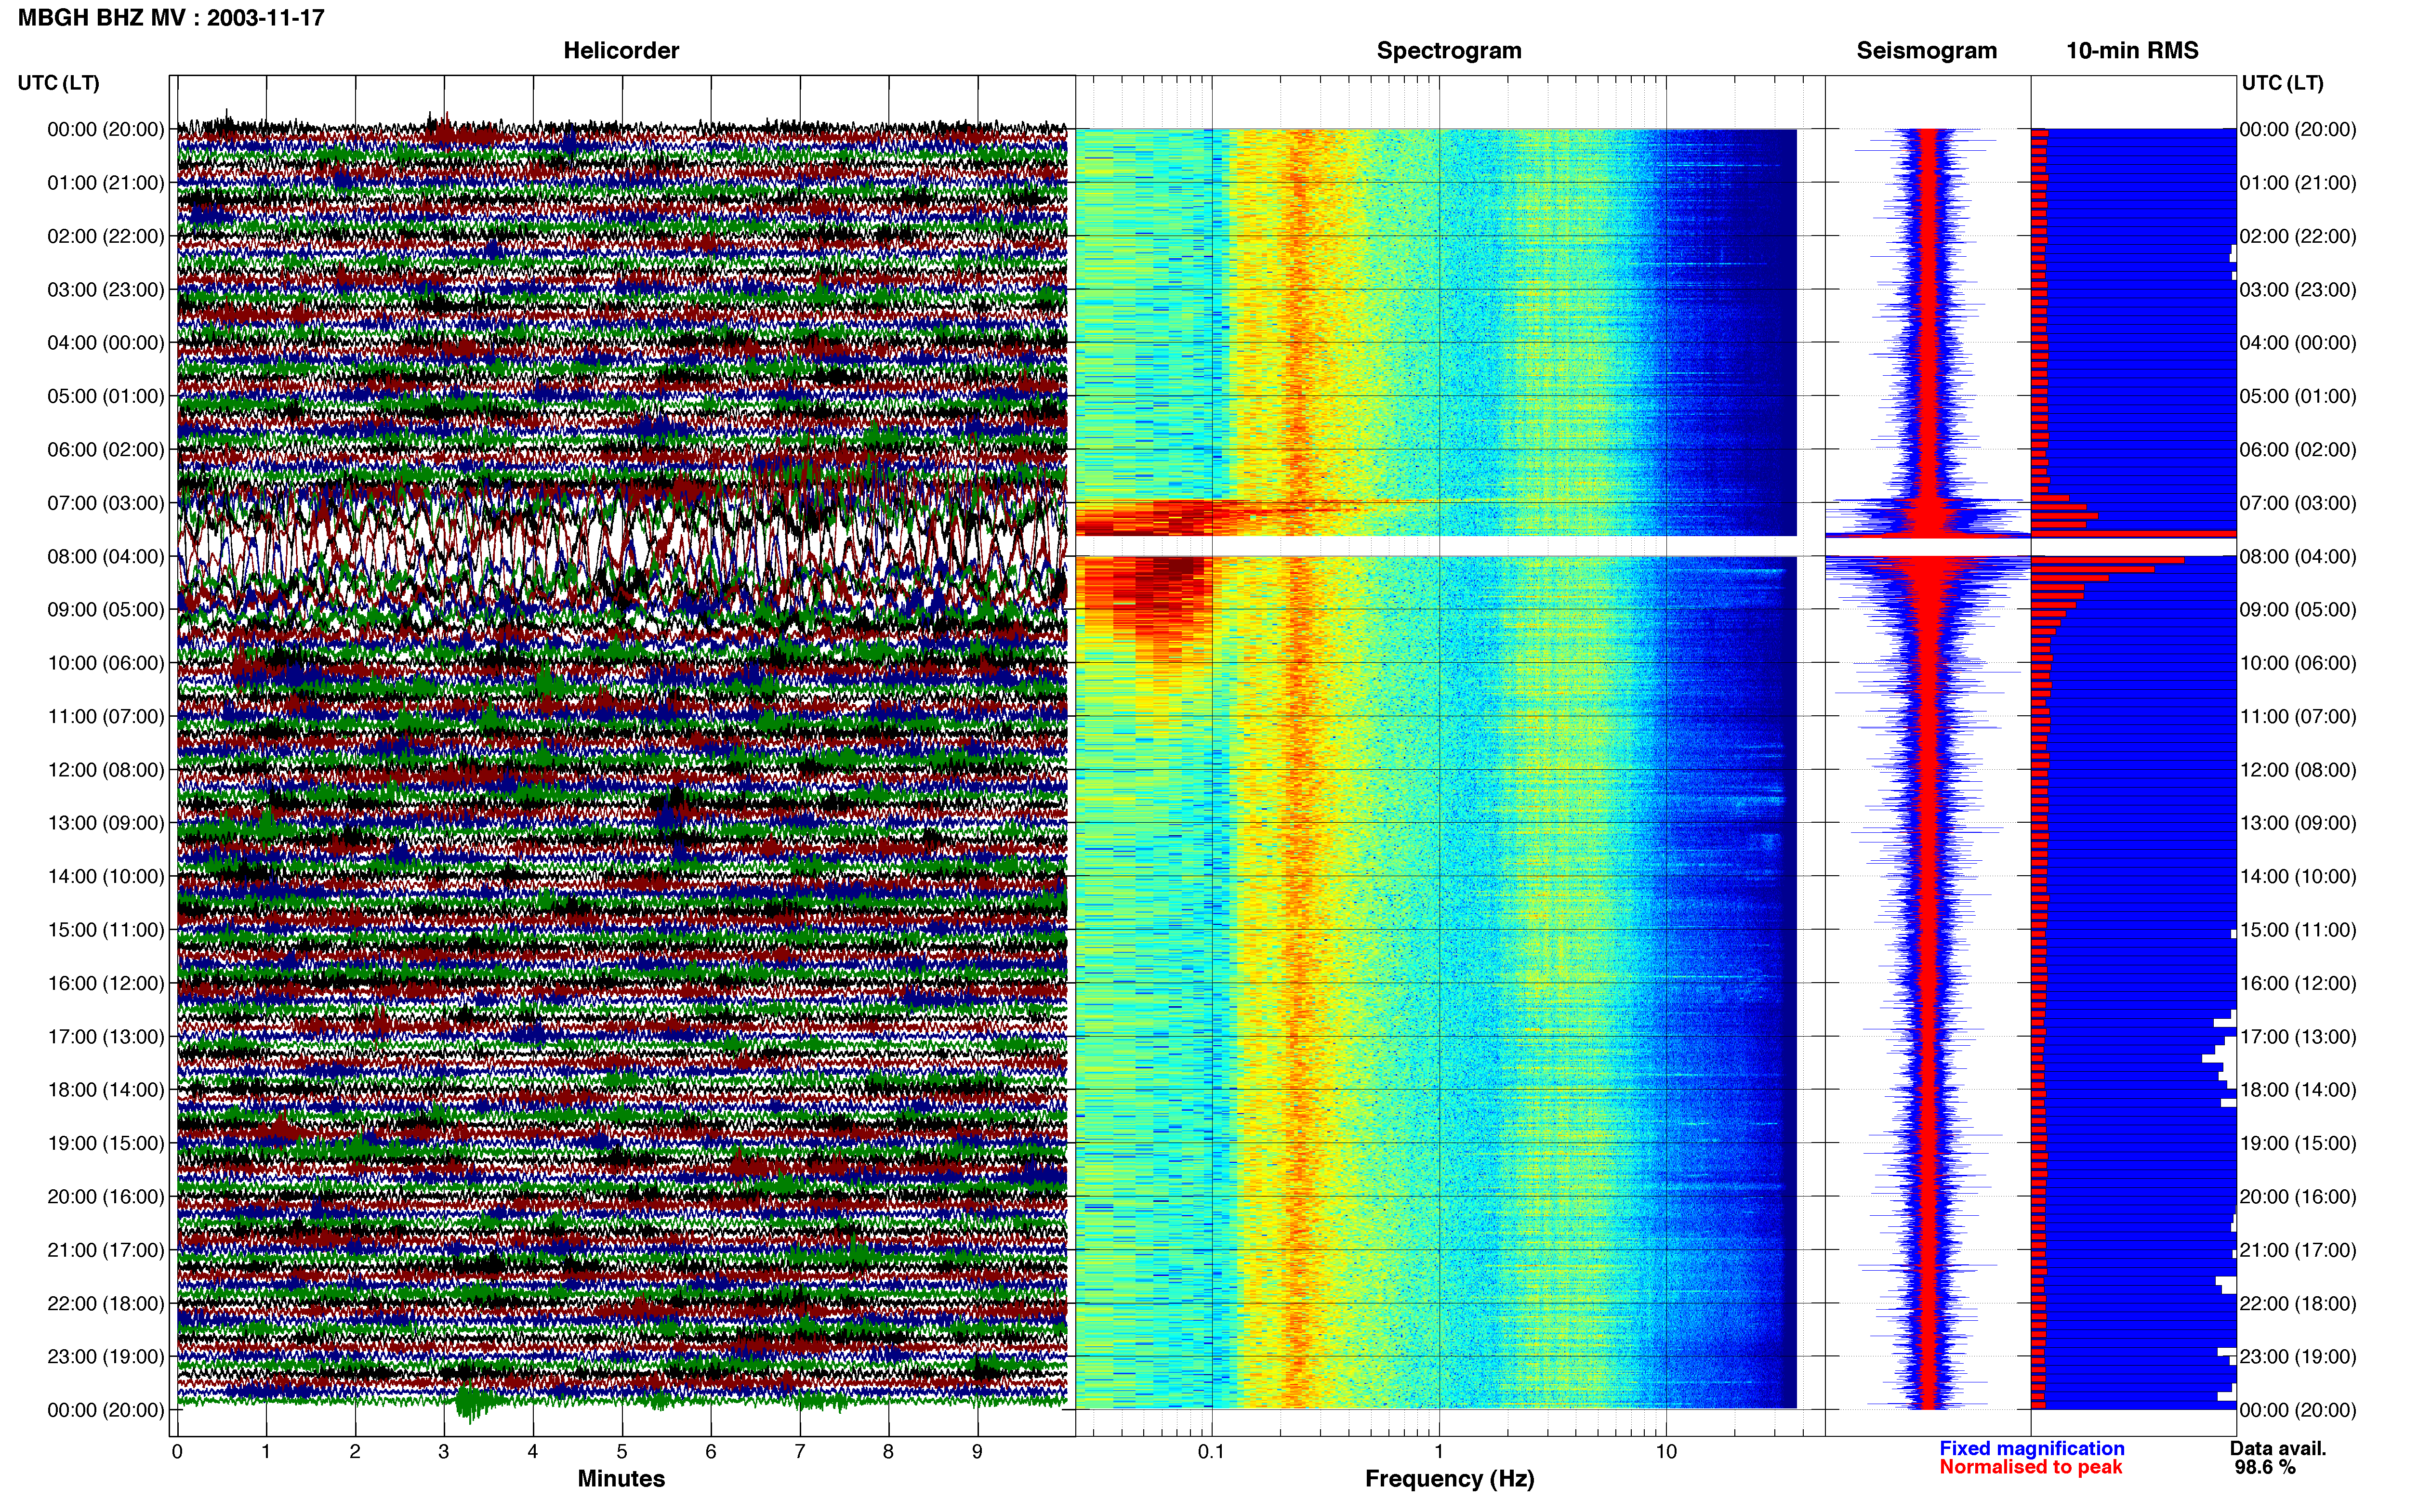The image size is (2418, 1512).
Task: Click left time label 10:00 (06:00)
Action: point(106,662)
